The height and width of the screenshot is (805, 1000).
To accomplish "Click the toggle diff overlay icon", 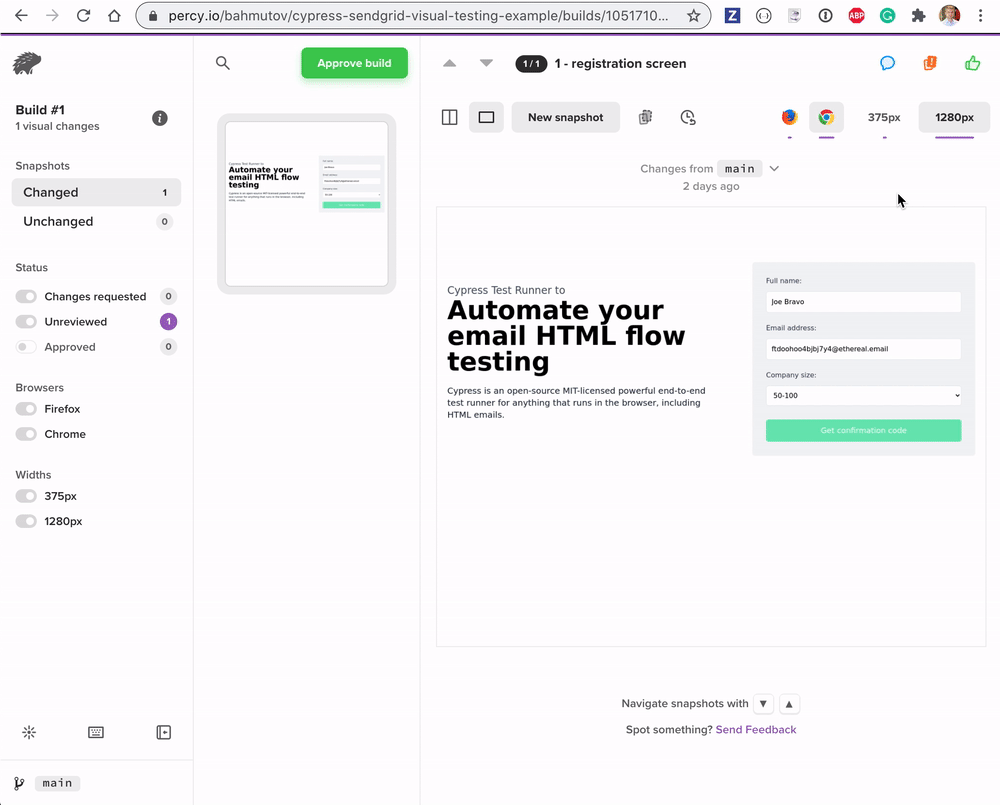I will point(645,117).
